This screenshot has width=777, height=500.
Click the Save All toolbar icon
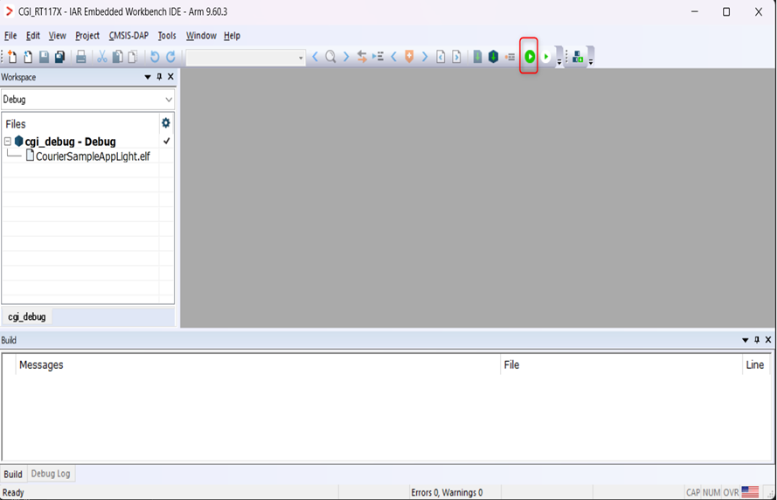click(x=60, y=57)
